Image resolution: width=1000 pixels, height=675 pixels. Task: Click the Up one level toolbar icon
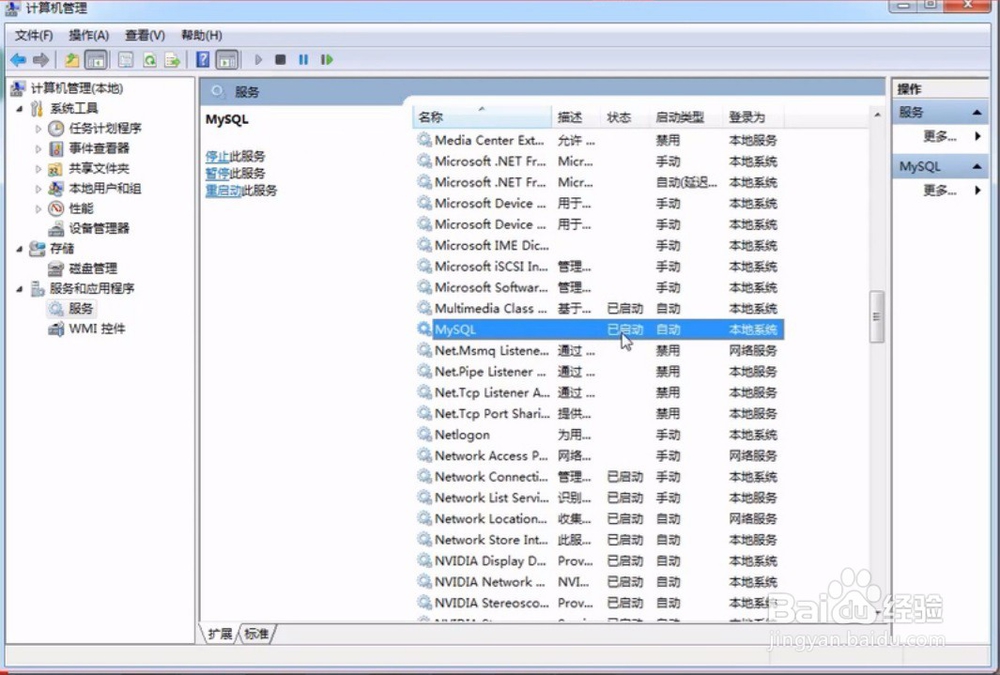71,60
